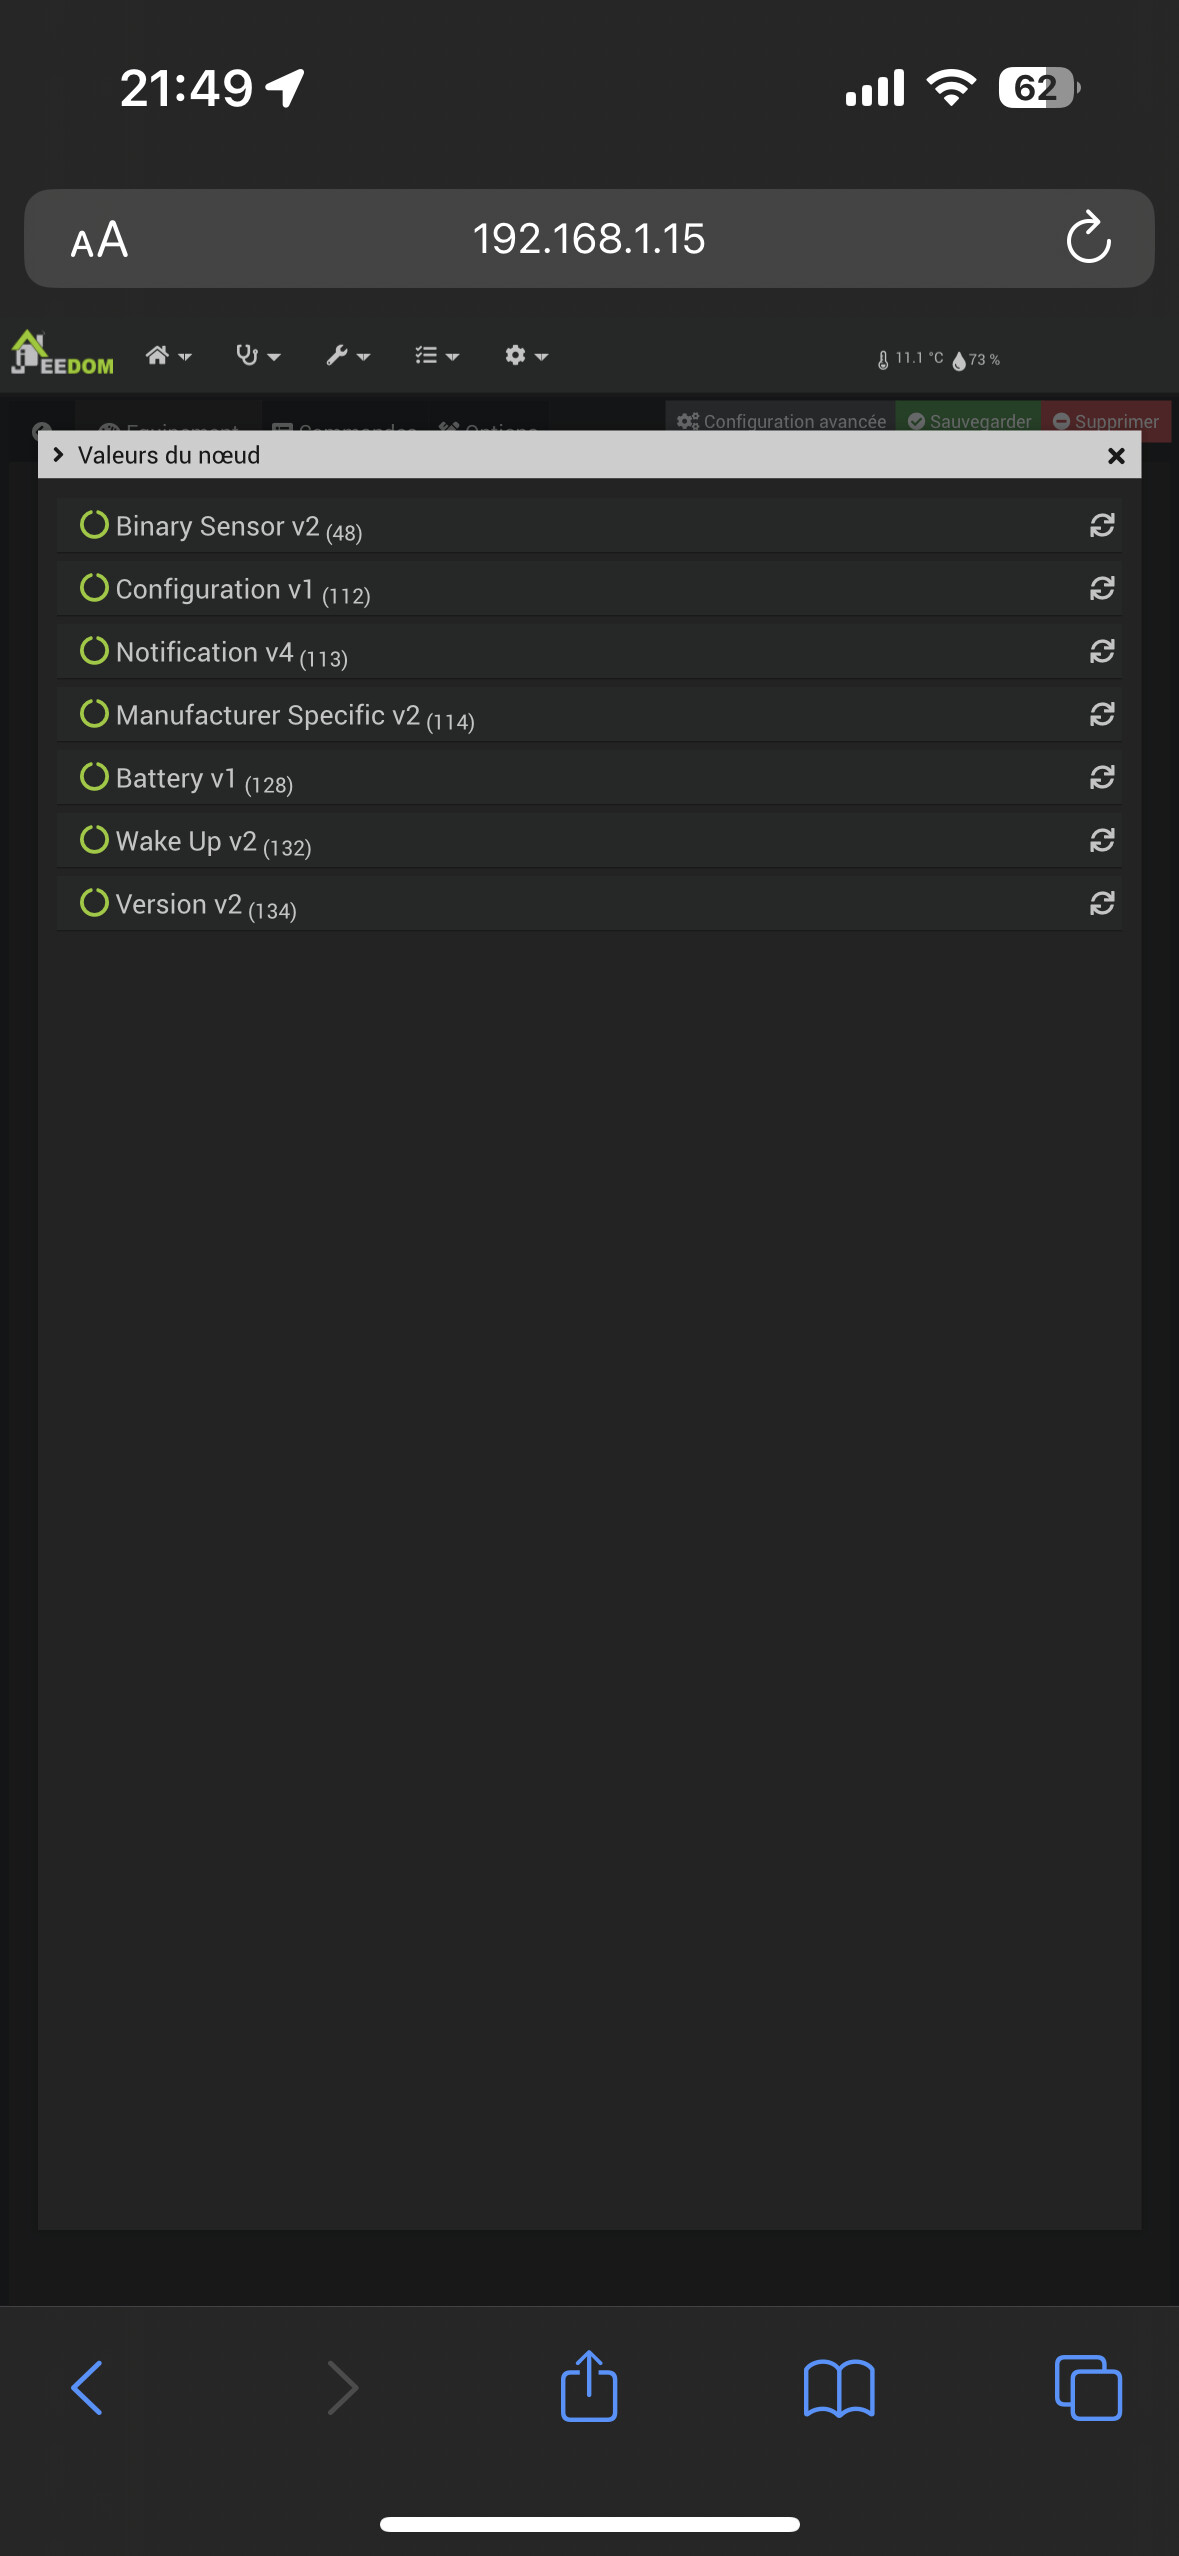The width and height of the screenshot is (1179, 2556).
Task: Click the Sauvegarder button
Action: (968, 421)
